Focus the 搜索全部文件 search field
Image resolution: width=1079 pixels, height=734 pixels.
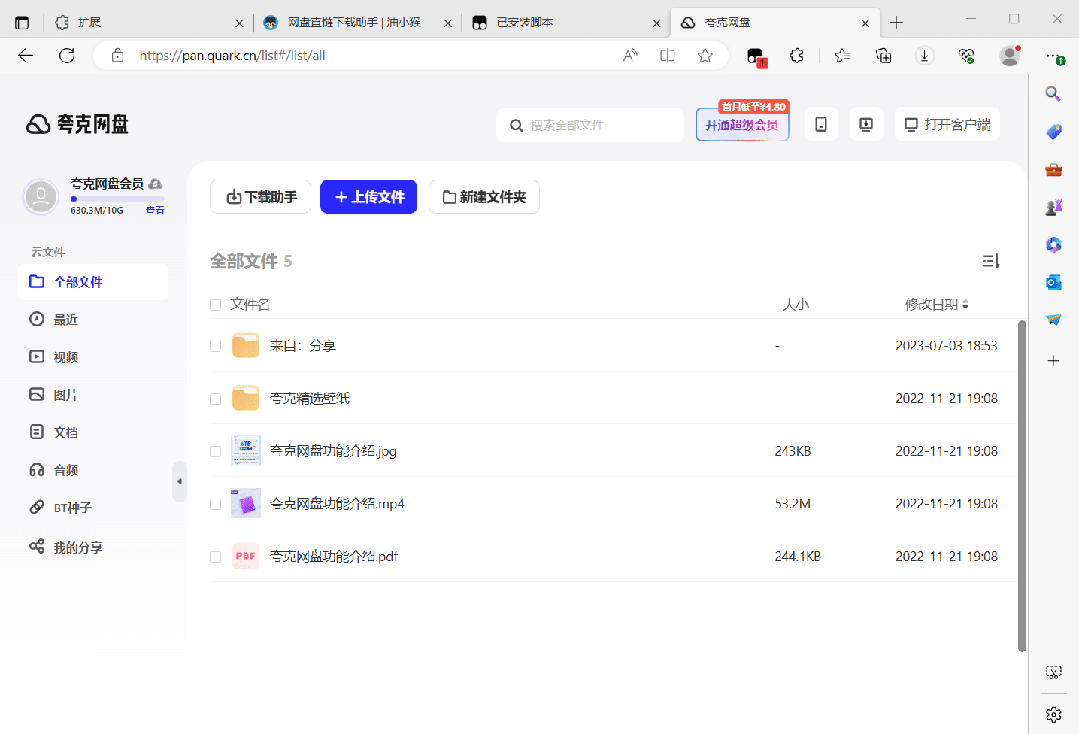point(590,125)
